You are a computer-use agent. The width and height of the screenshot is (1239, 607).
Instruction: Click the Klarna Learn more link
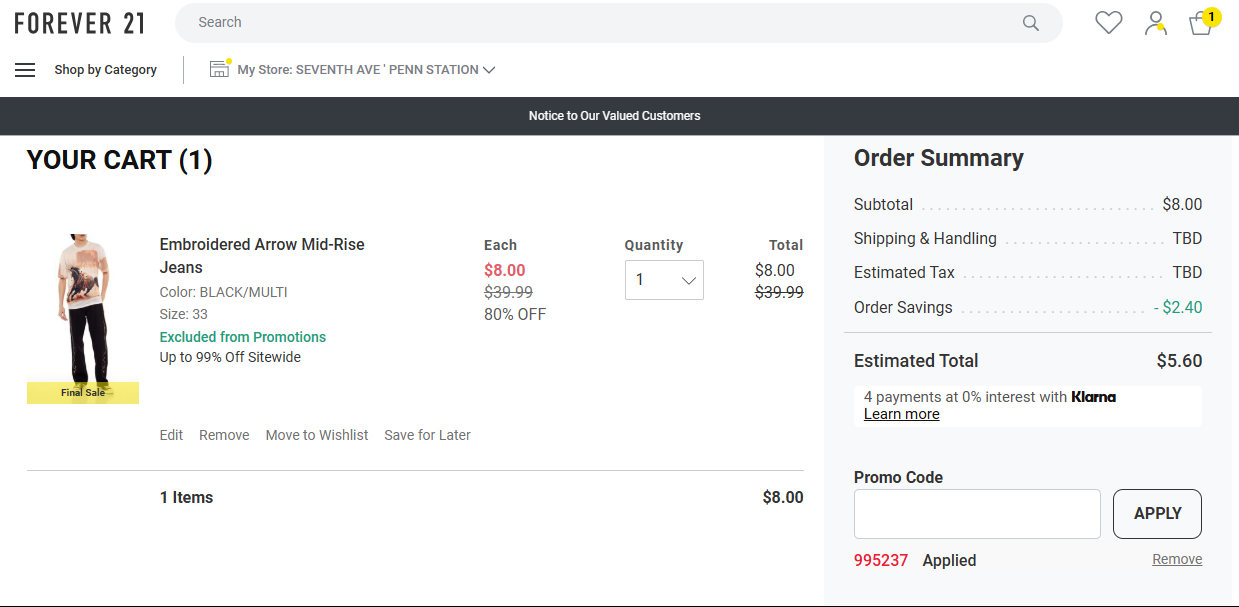[x=901, y=414]
